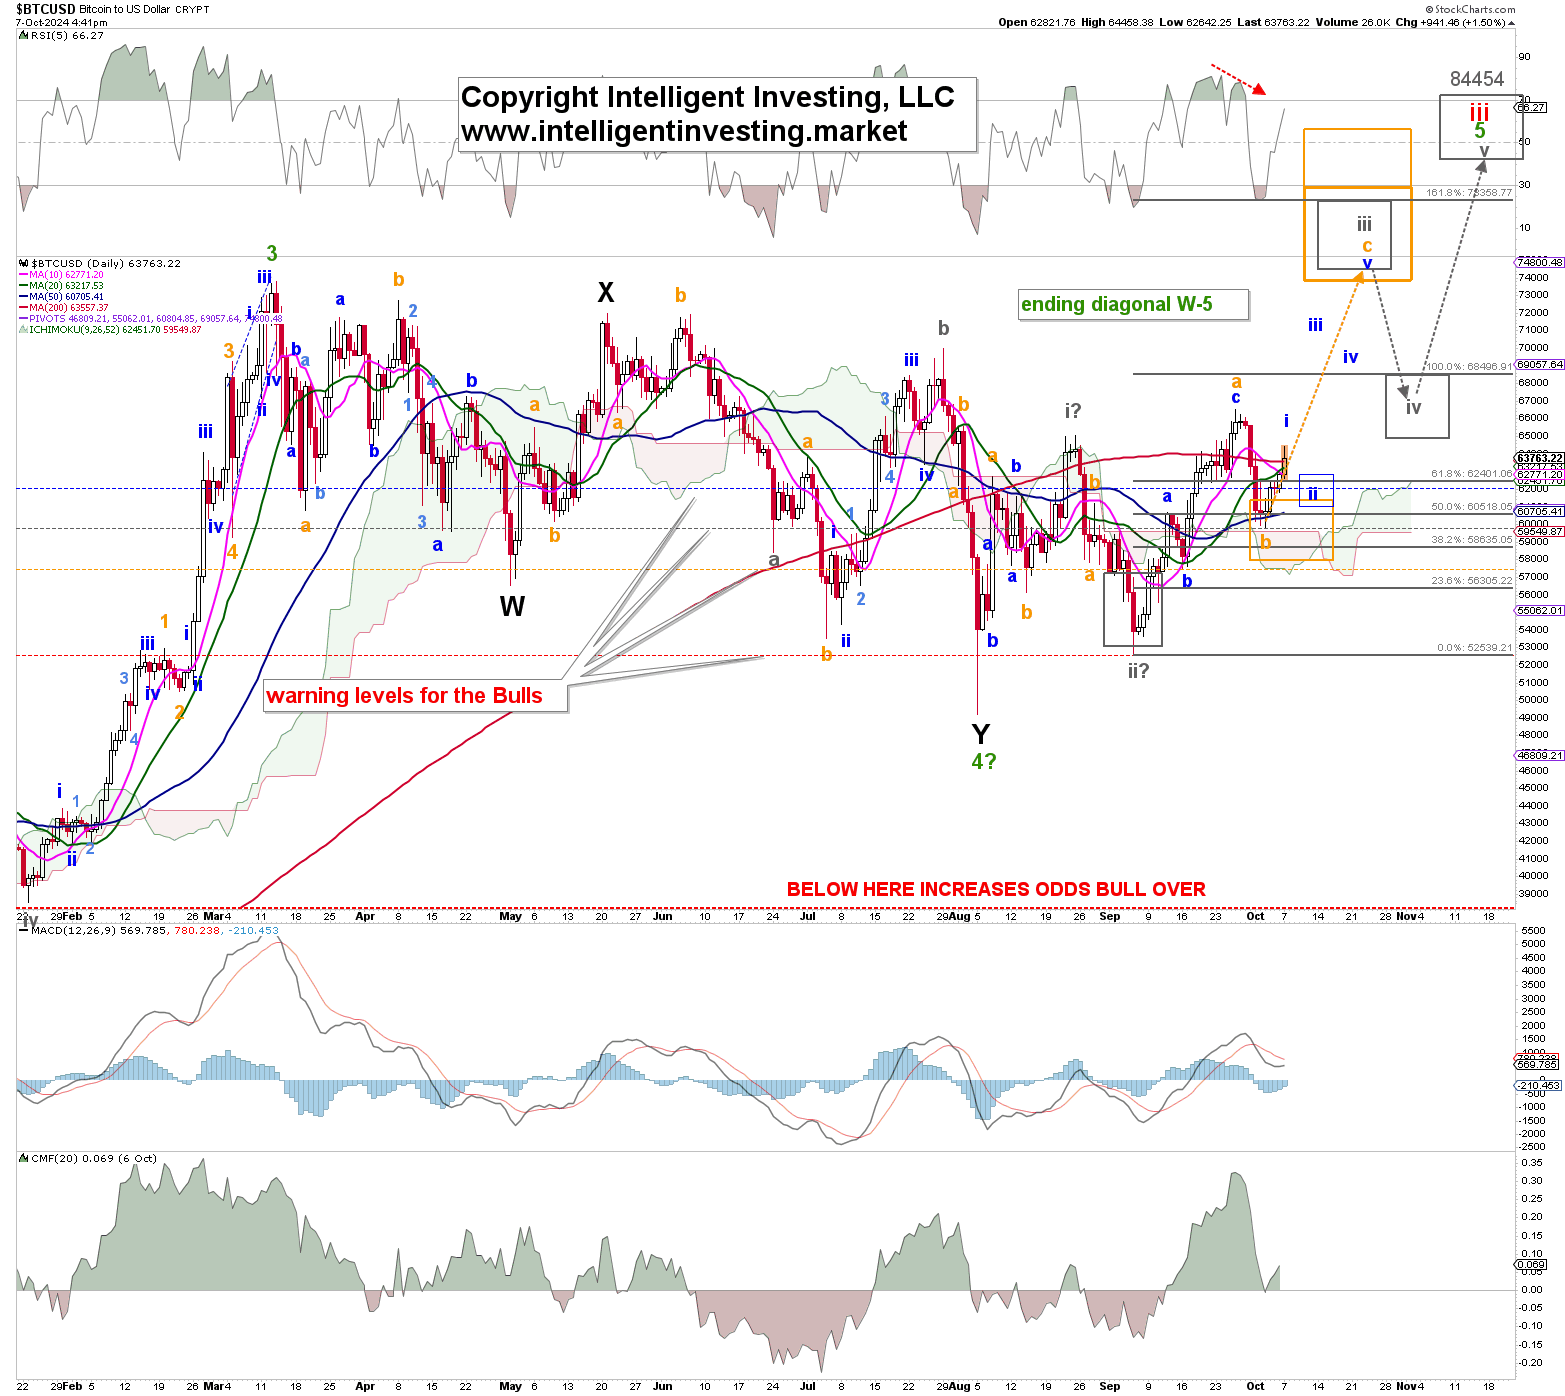The image size is (1565, 1396).
Task: Click the -210.453 MACD axis tag
Action: click(1540, 1085)
